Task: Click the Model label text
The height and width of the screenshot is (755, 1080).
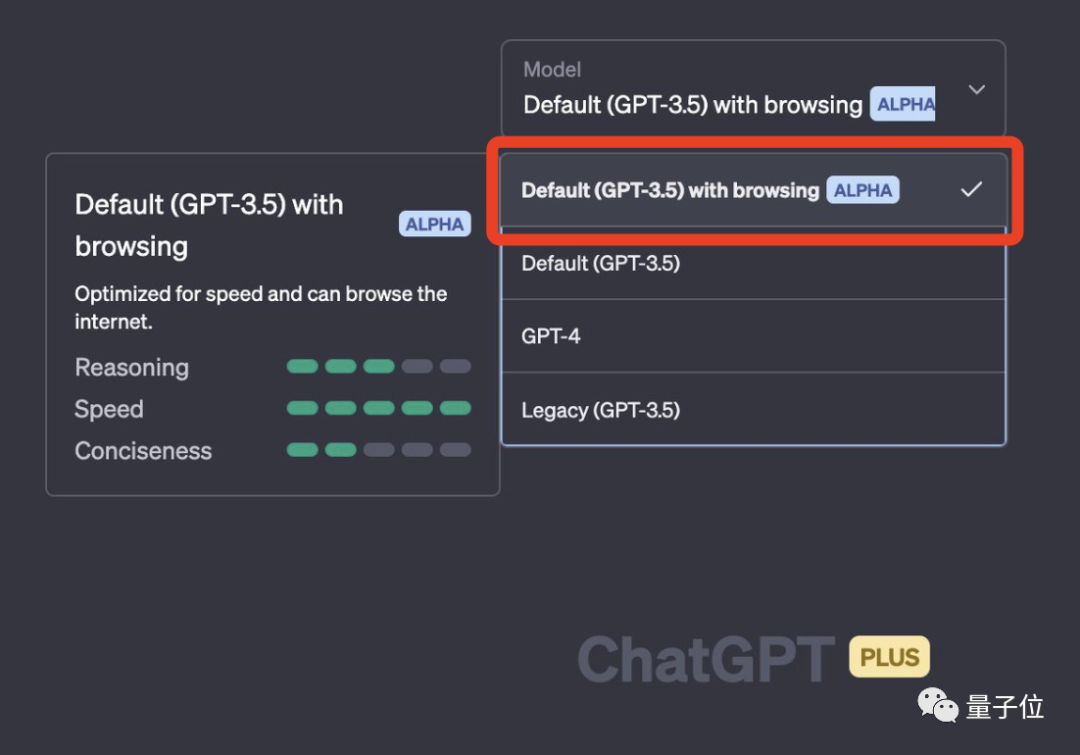Action: [551, 69]
